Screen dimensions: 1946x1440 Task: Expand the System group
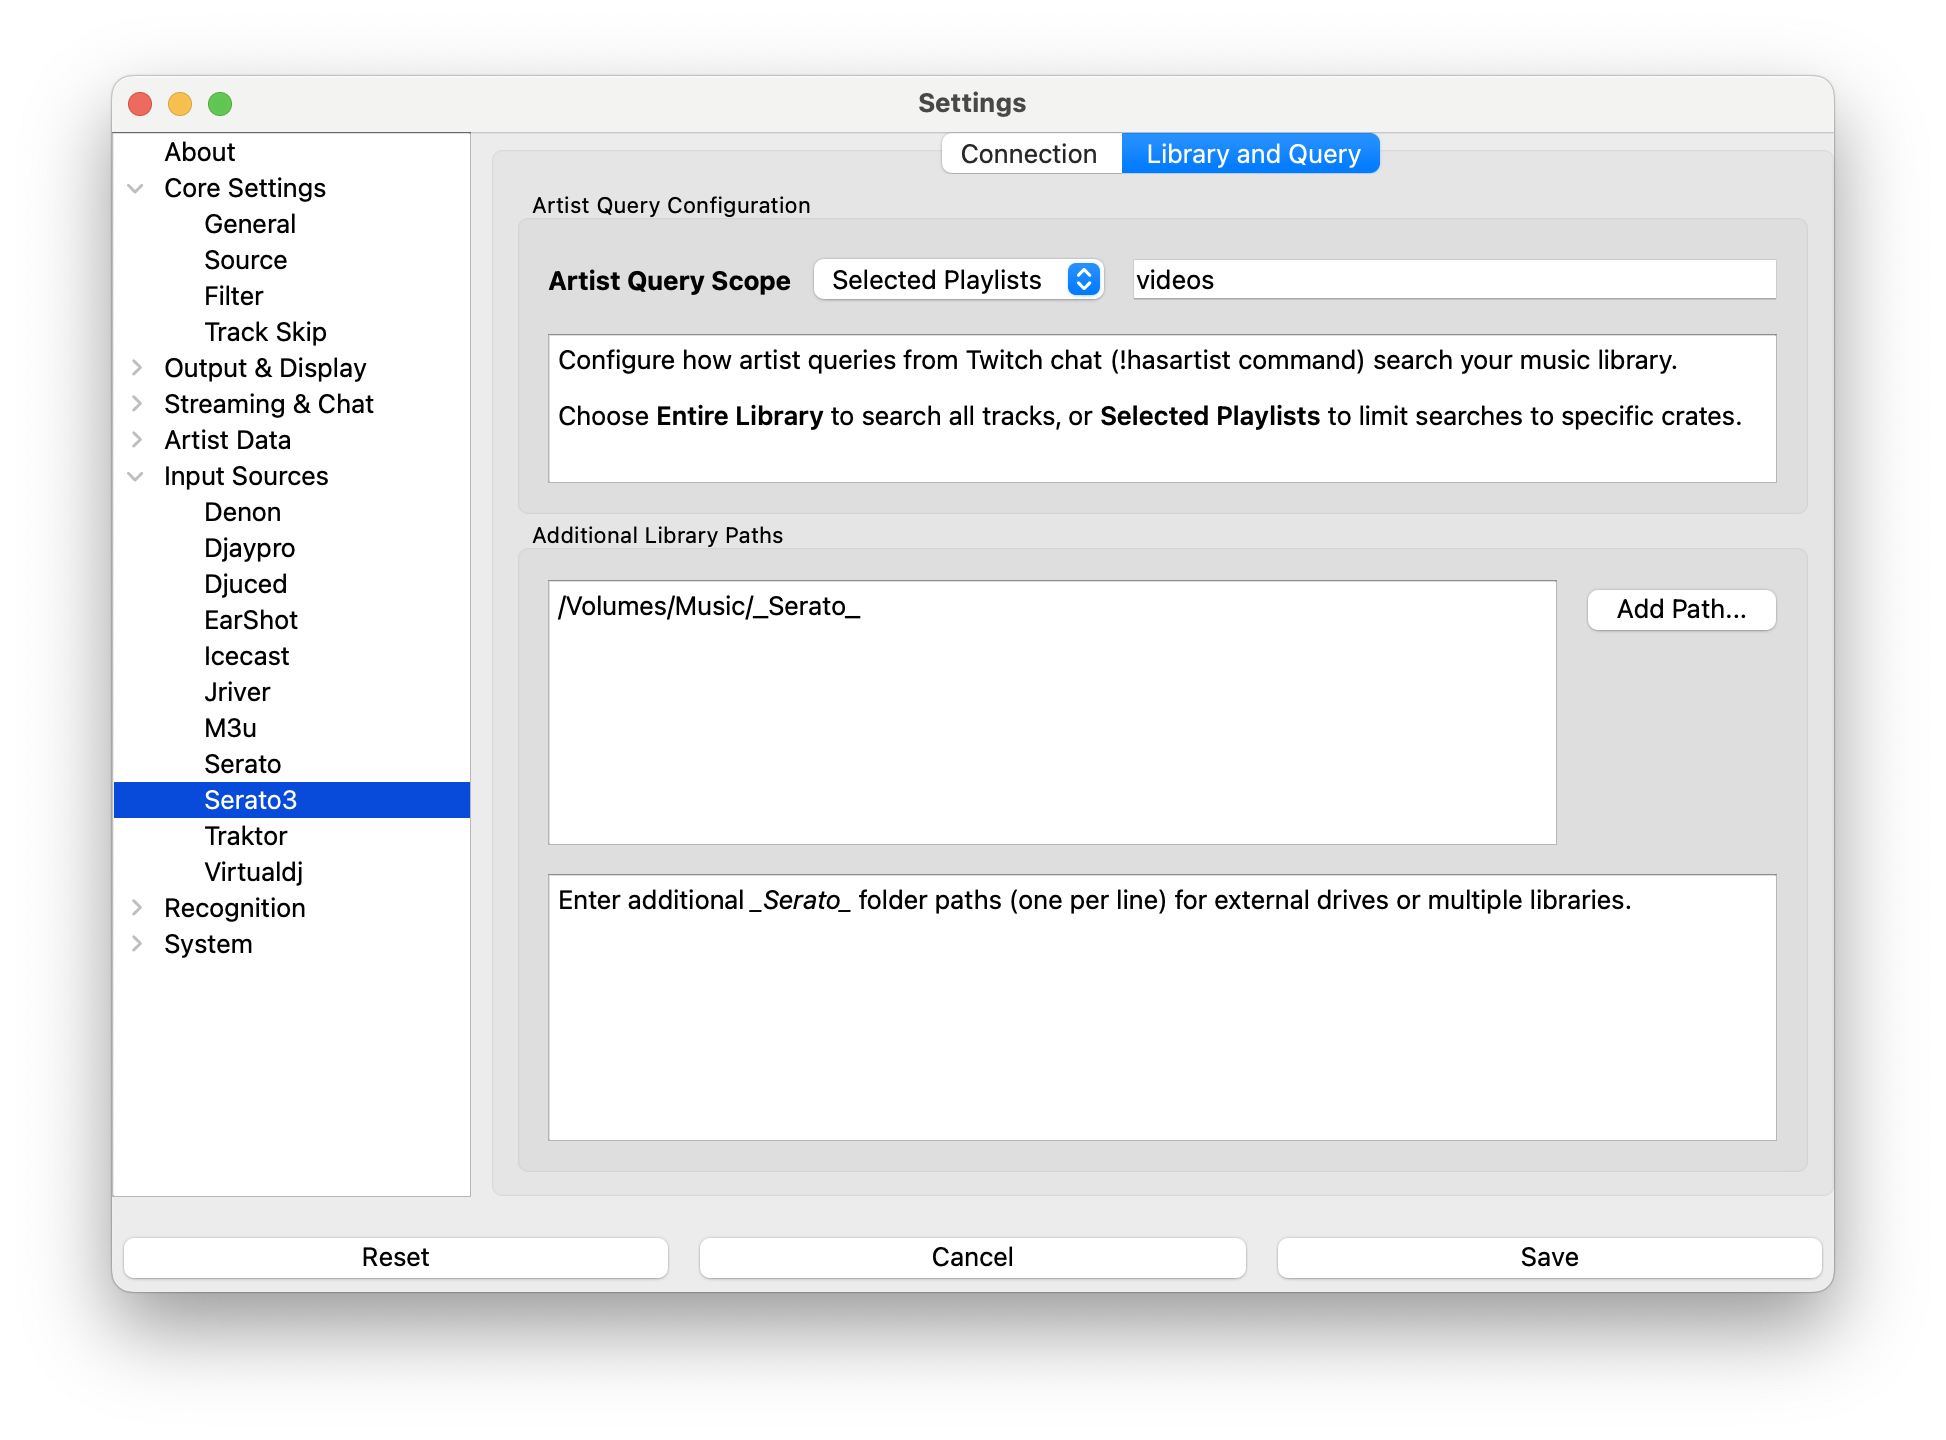(136, 944)
